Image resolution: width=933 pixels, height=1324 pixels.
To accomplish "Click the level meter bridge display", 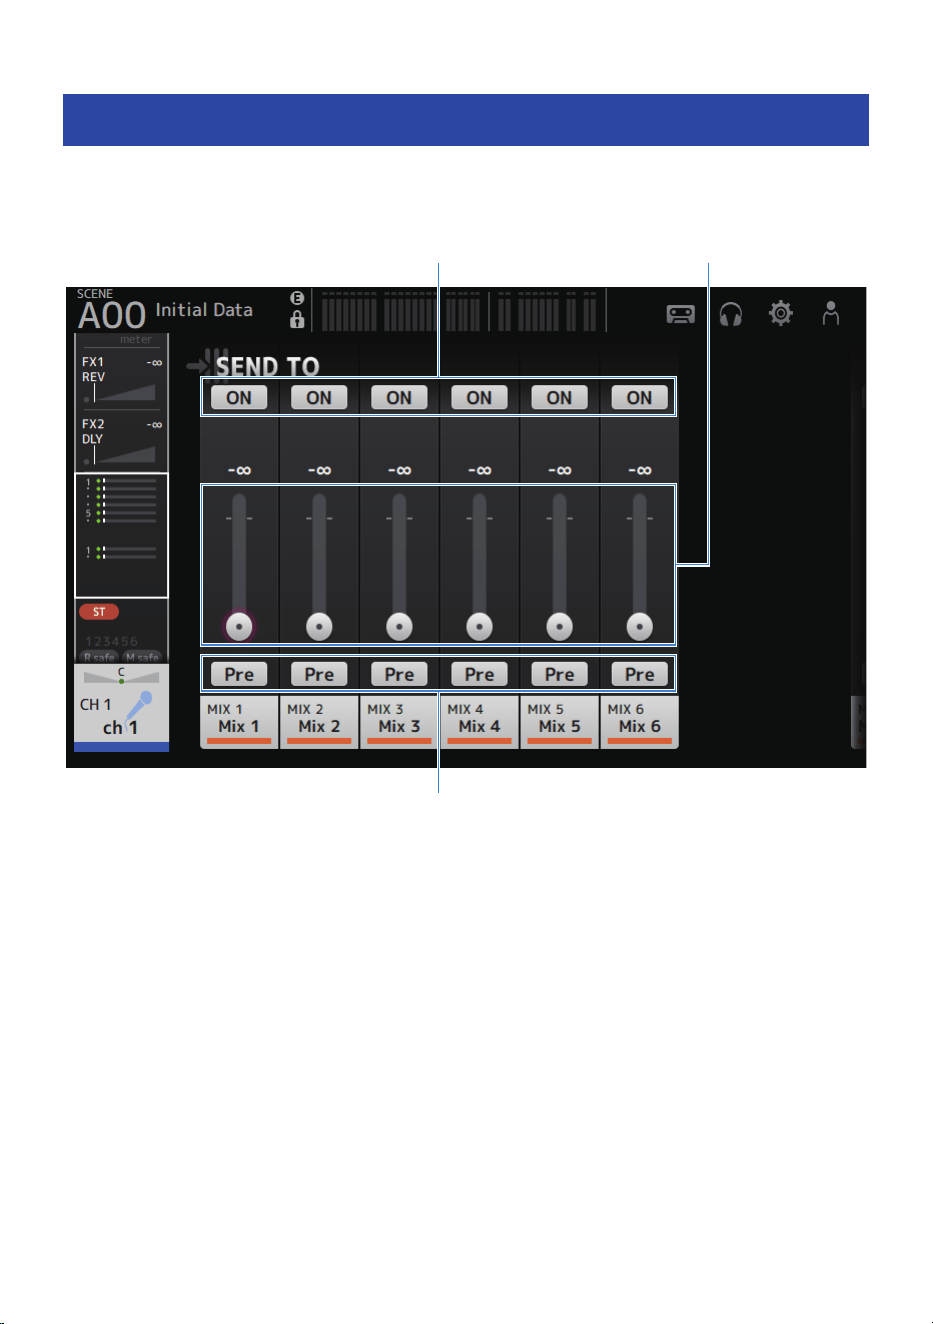I will (459, 310).
